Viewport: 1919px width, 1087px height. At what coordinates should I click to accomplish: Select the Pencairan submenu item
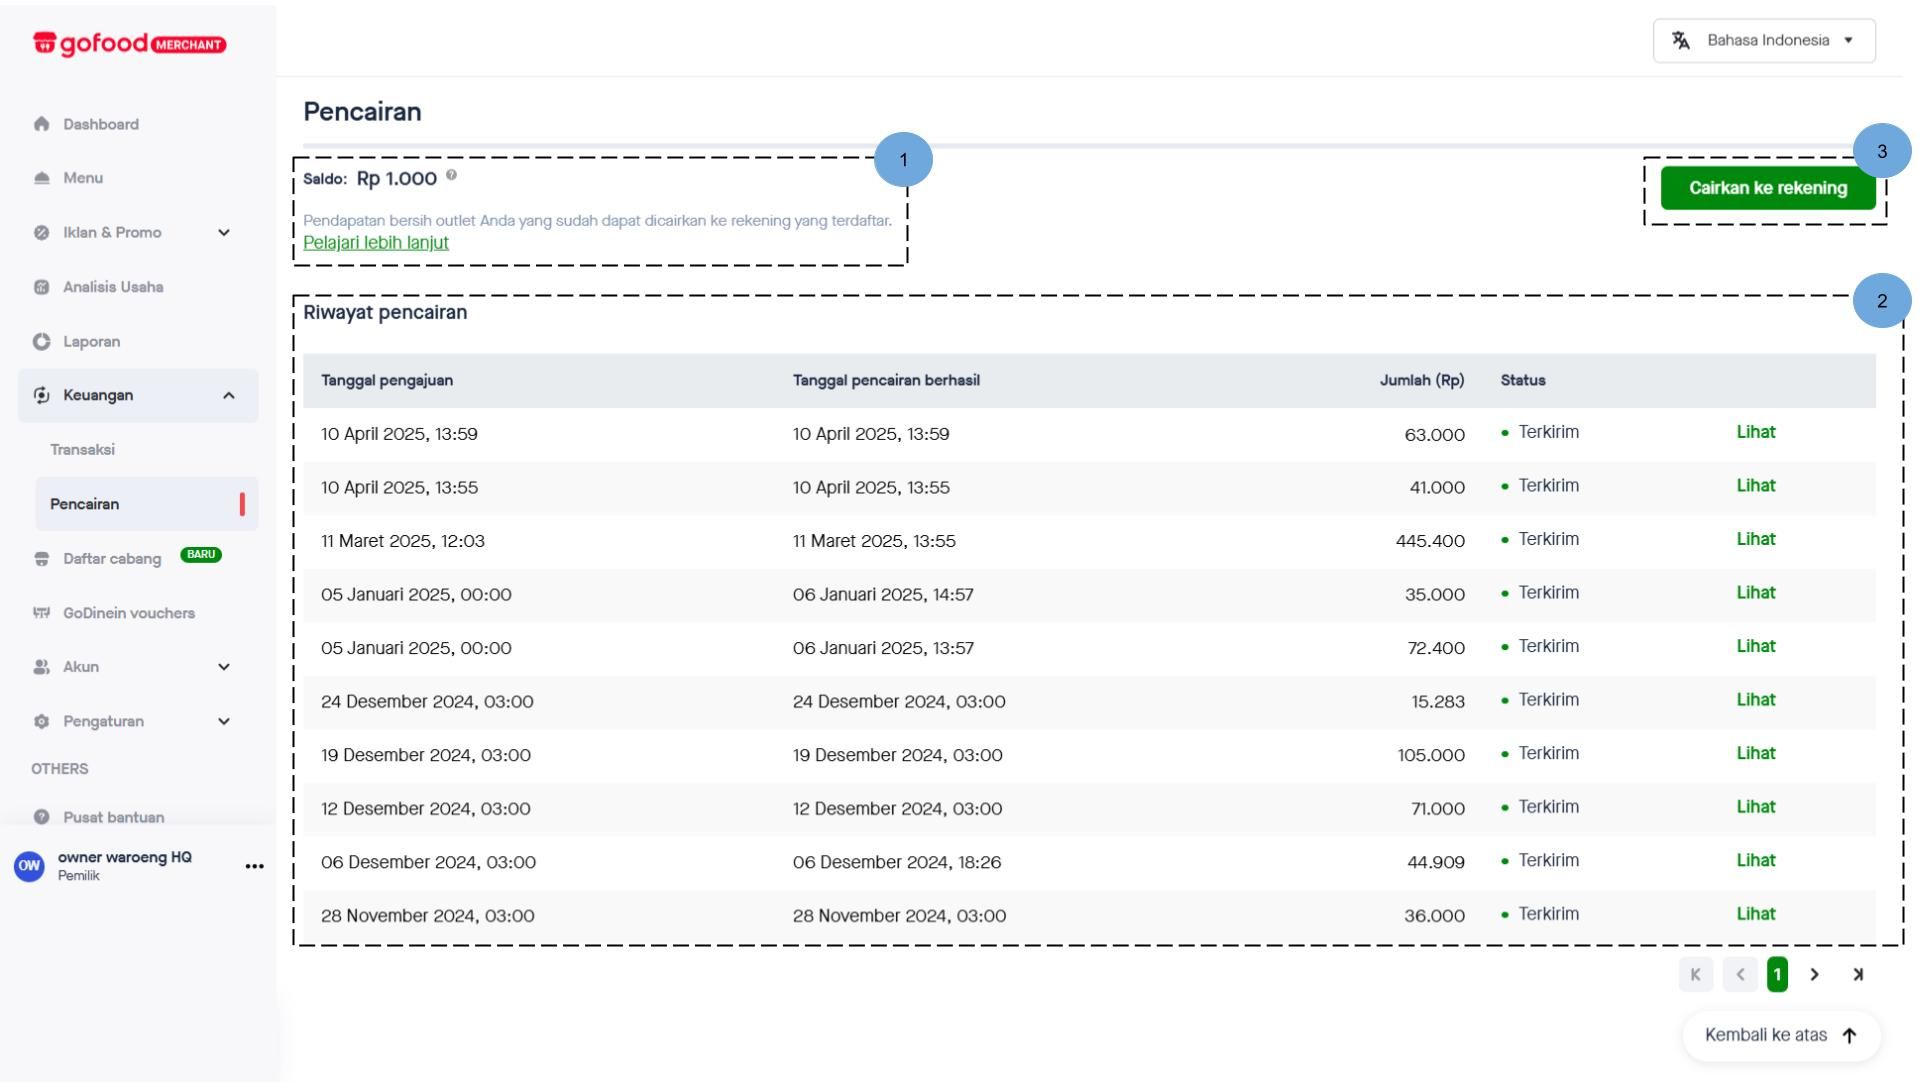(146, 504)
